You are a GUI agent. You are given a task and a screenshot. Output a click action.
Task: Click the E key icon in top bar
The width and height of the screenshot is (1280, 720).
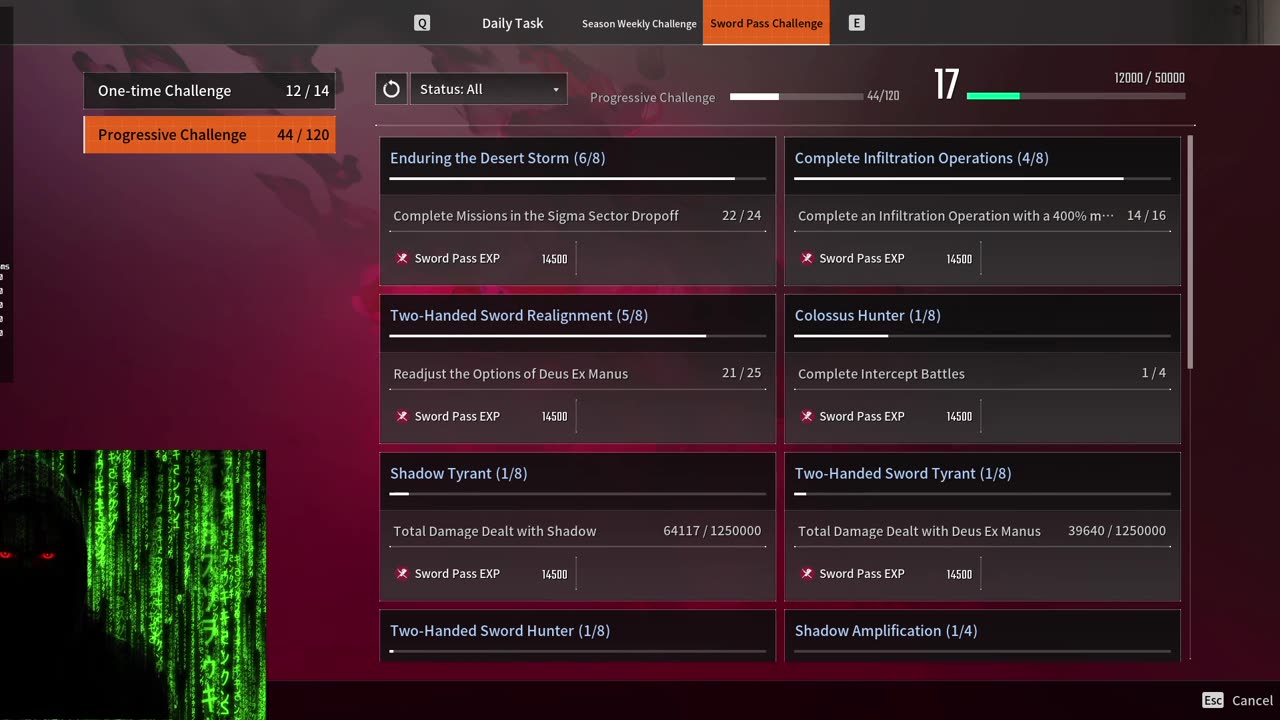(x=856, y=23)
